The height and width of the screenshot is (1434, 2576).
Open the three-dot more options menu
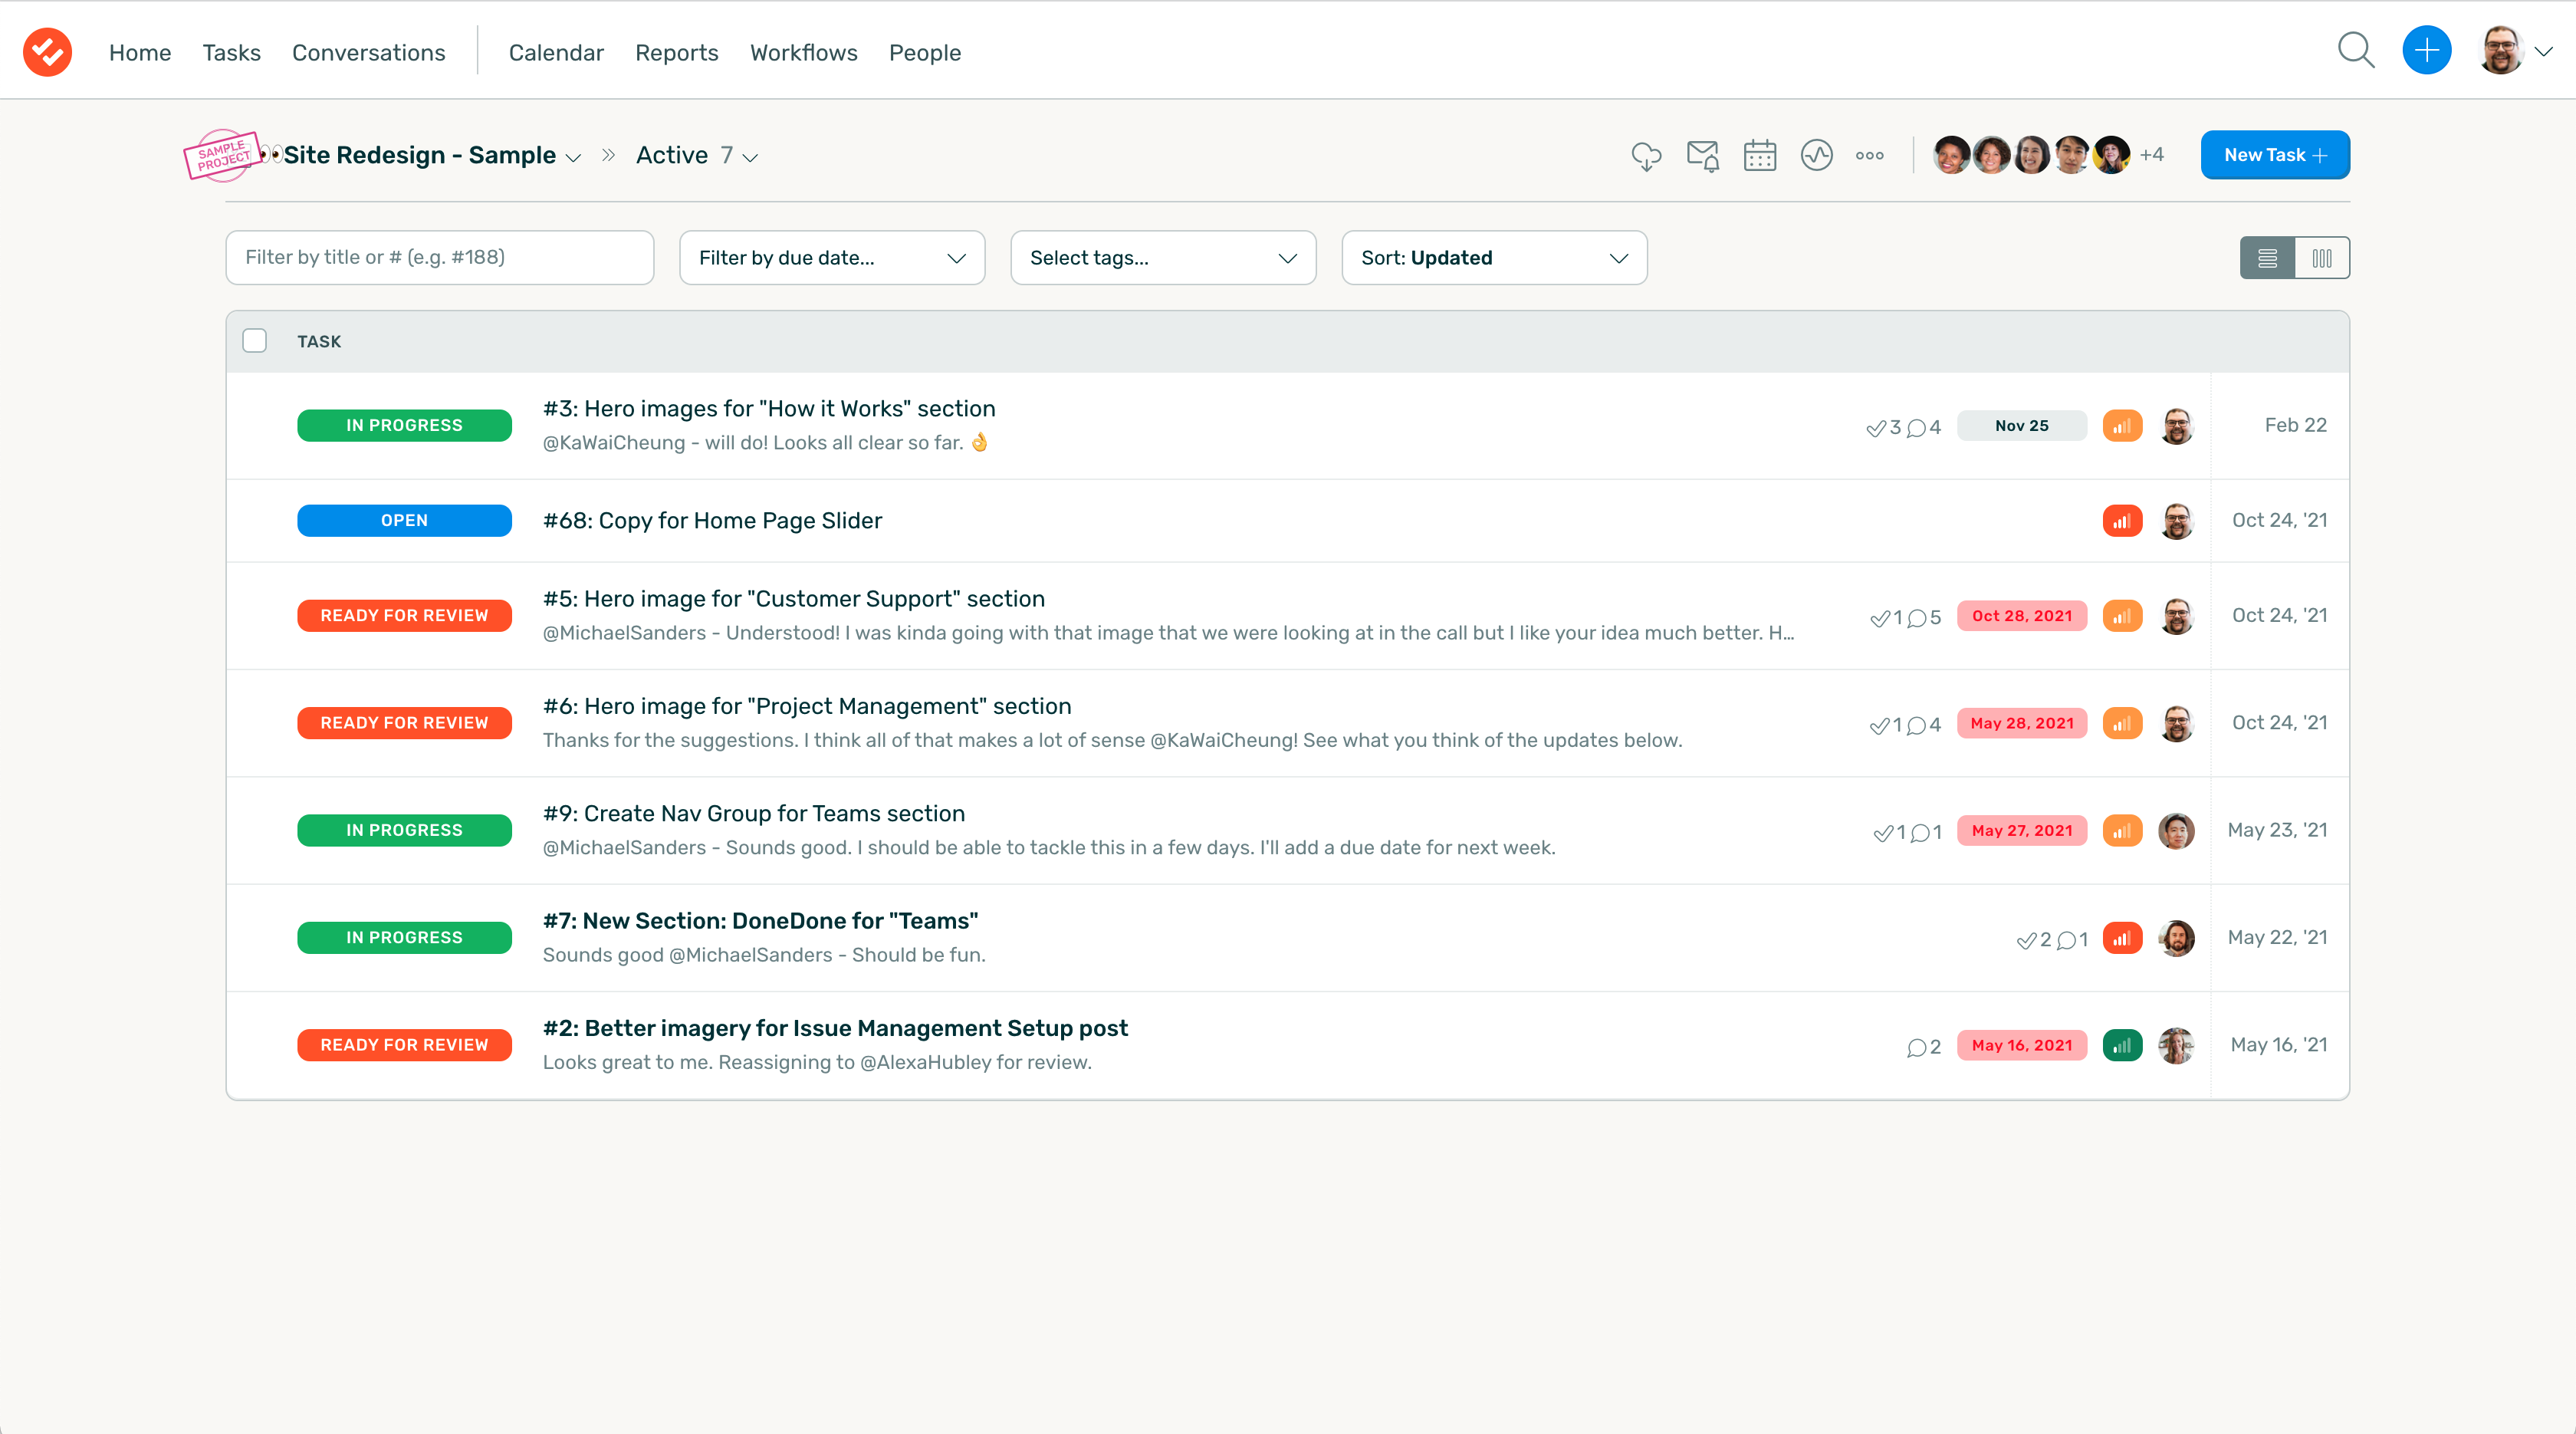click(x=1870, y=155)
